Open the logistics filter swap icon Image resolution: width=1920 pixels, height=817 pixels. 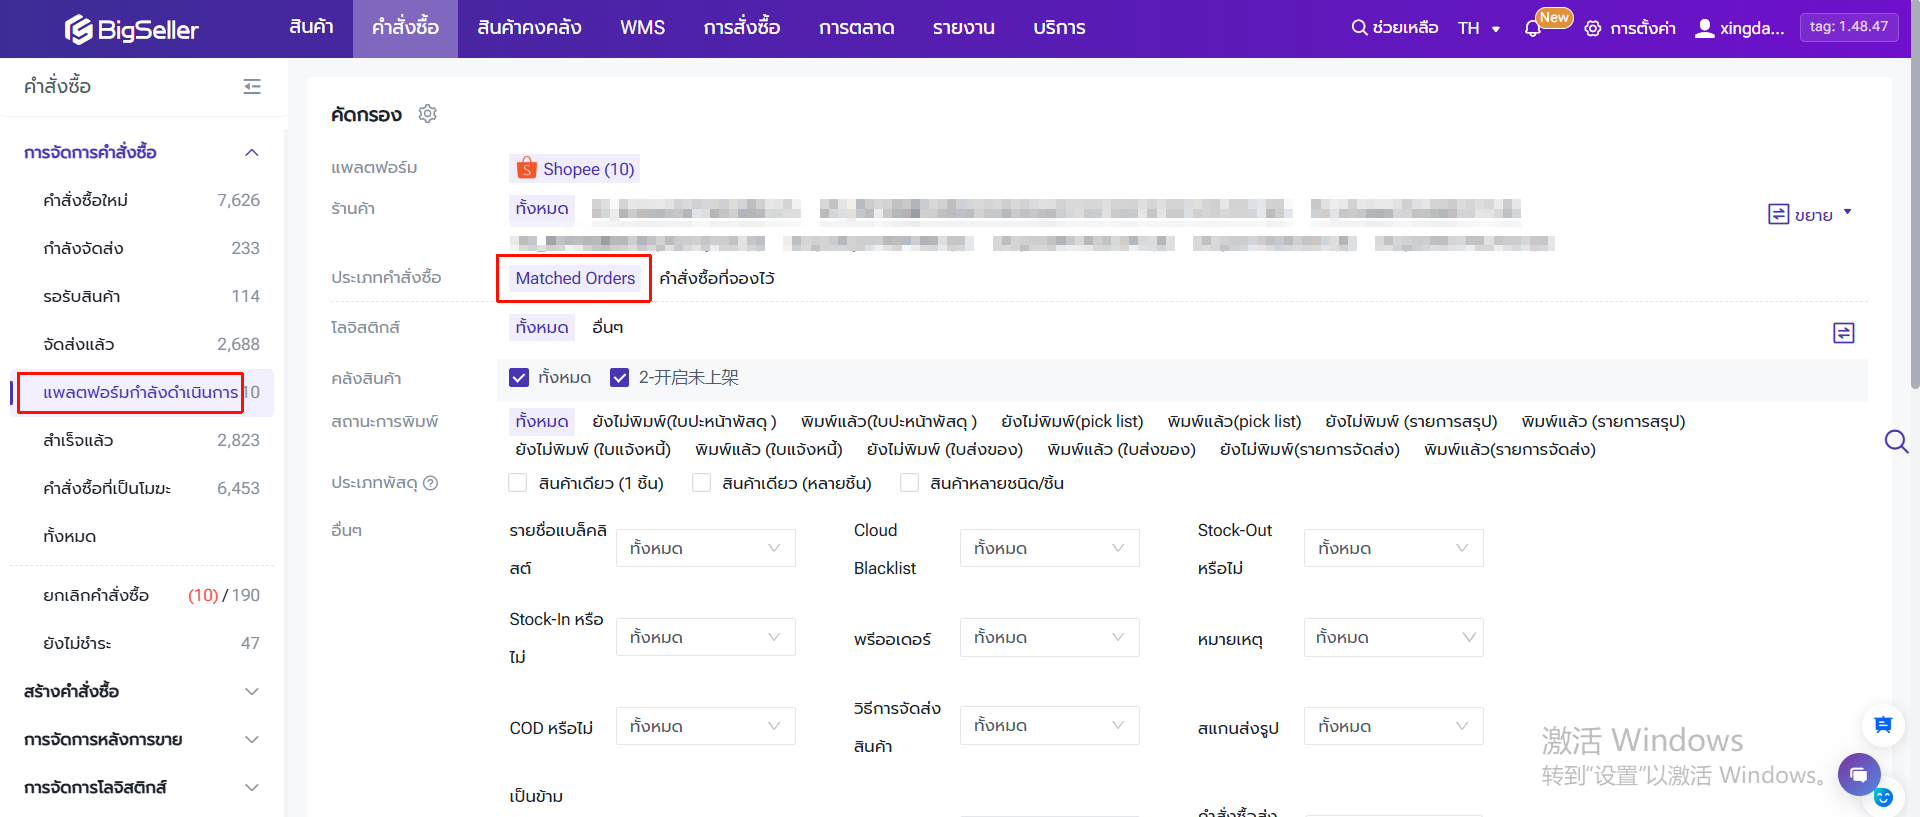[1843, 333]
